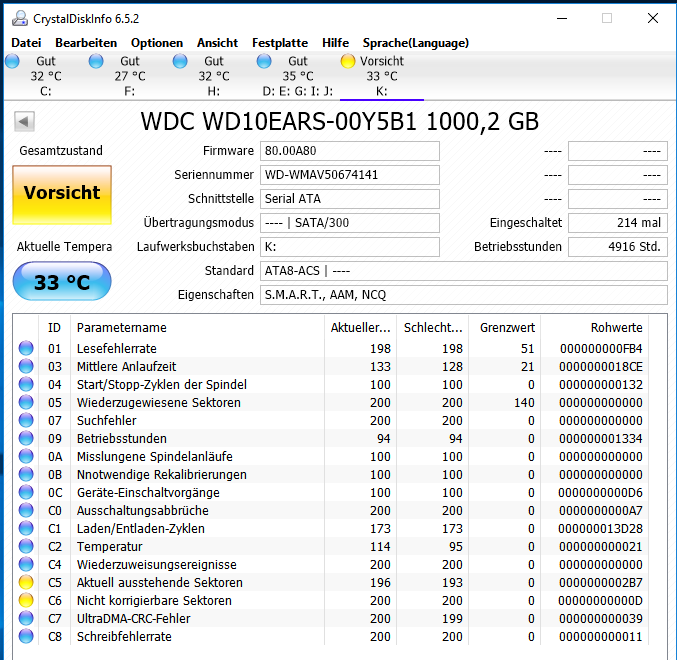
Task: Switch to drive F: 27 °C tab
Action: pos(130,76)
